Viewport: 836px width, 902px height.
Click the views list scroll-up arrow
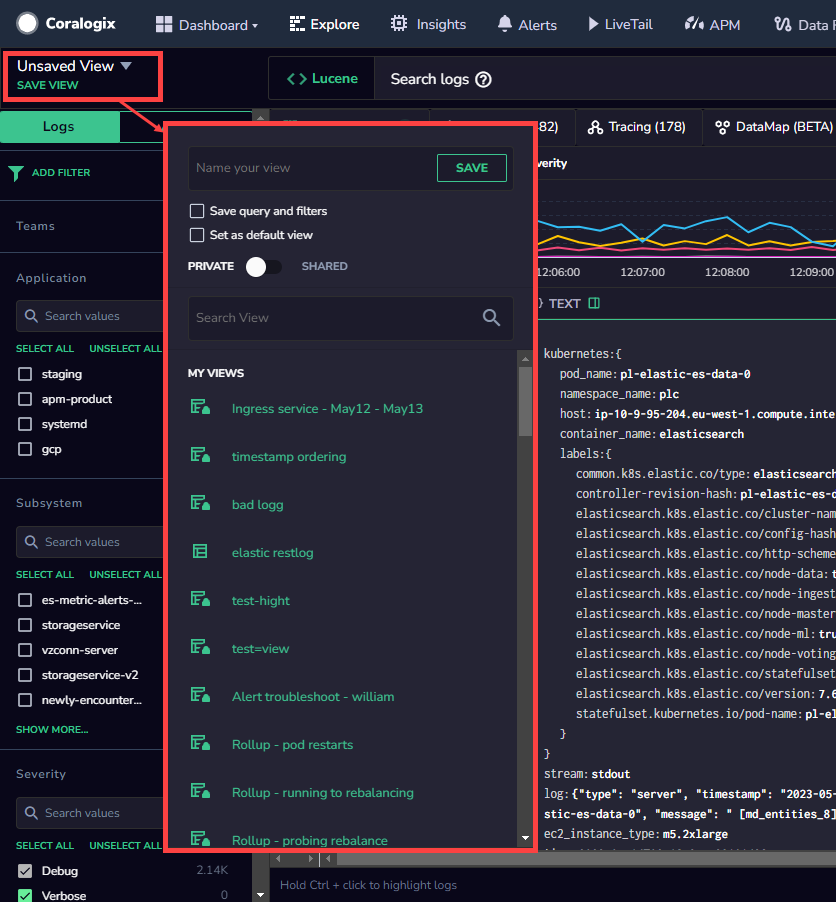[x=525, y=359]
